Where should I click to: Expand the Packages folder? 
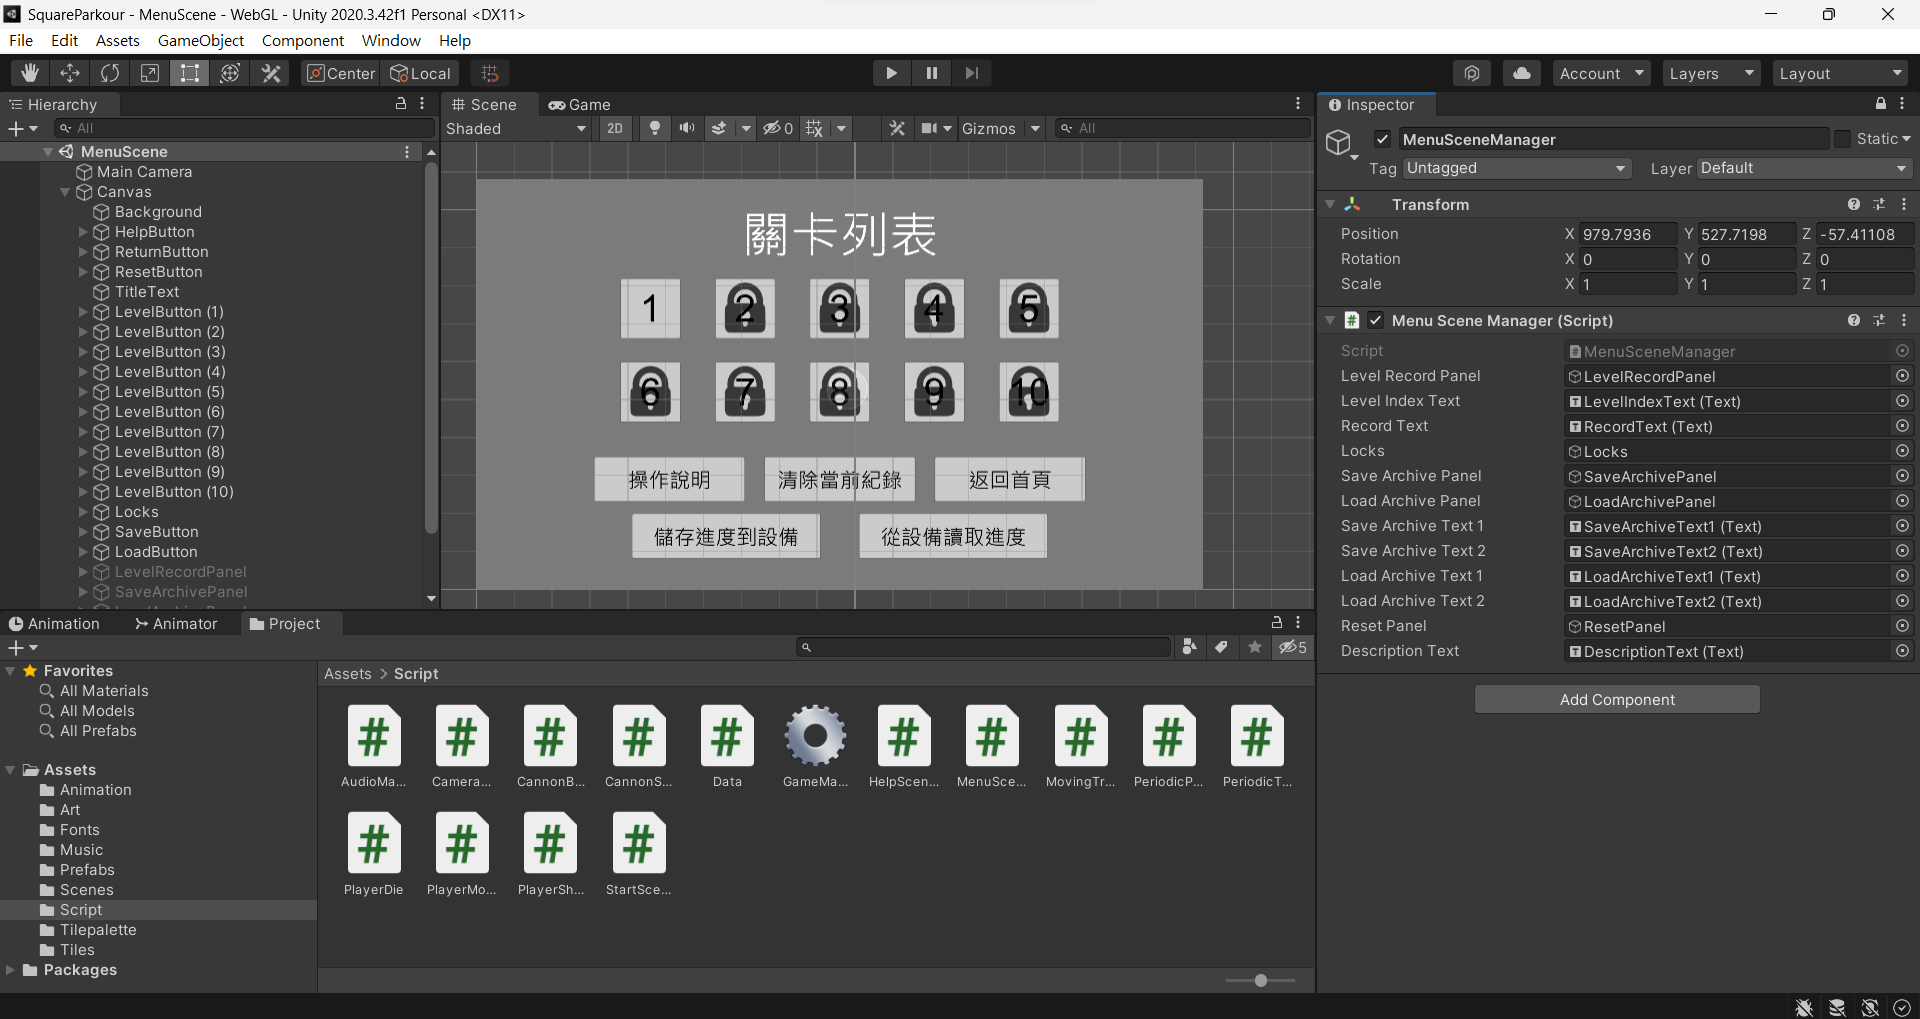tap(11, 970)
